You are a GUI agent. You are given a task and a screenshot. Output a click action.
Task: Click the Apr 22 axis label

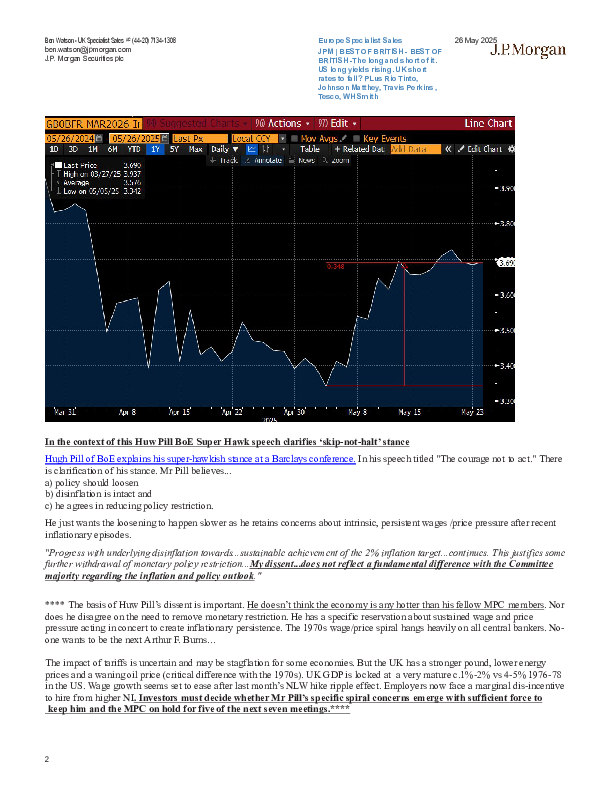(232, 412)
